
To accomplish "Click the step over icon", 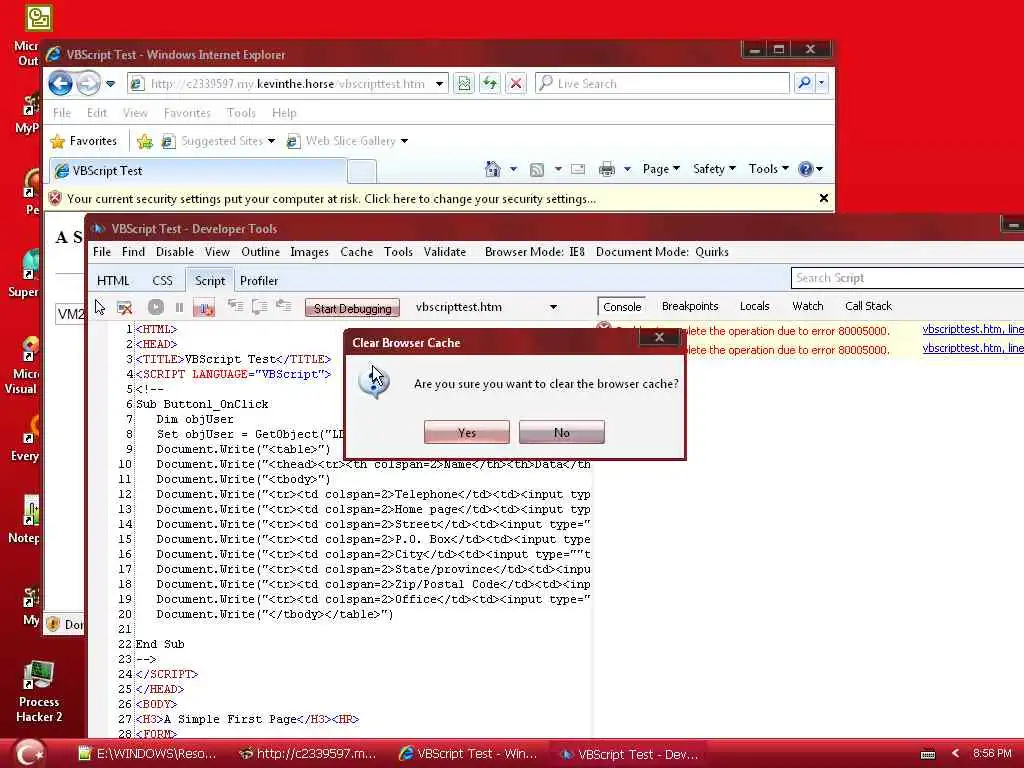I will click(x=259, y=306).
